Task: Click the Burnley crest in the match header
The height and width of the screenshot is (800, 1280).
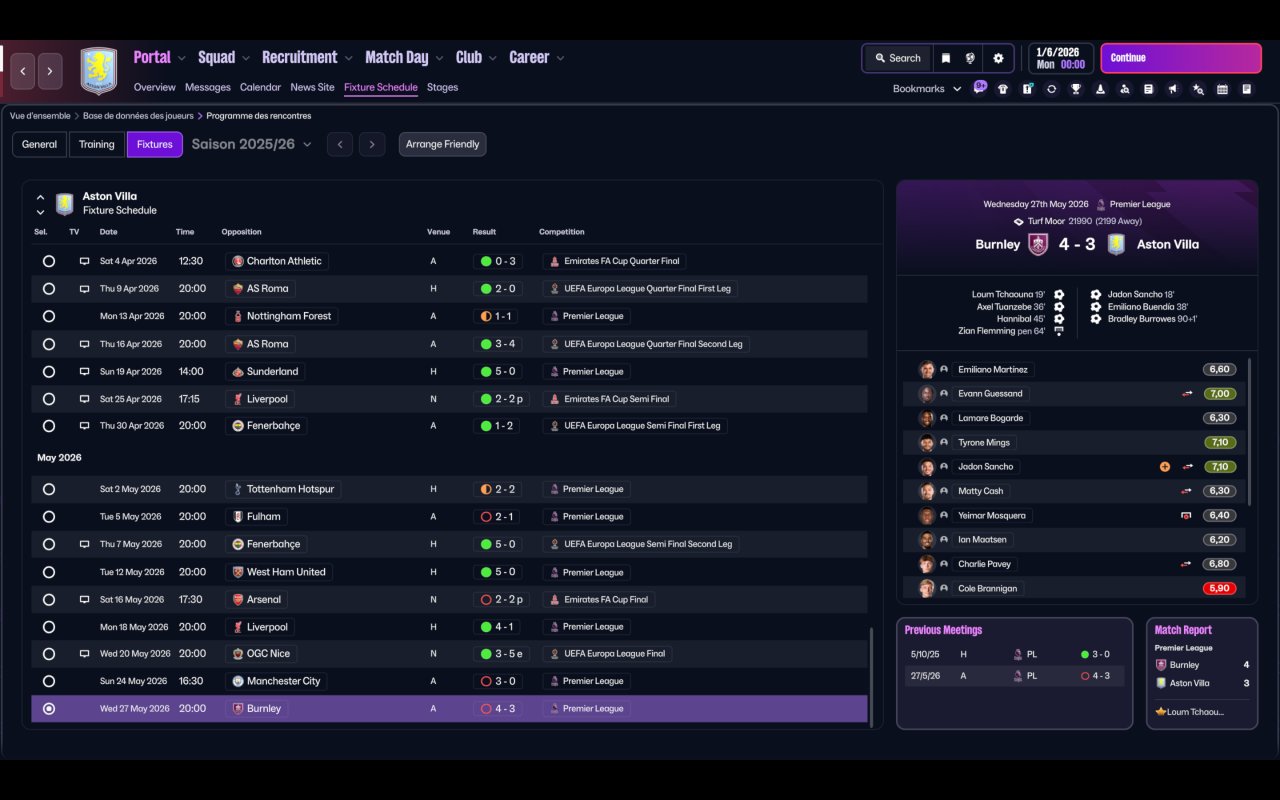Action: tap(1038, 244)
